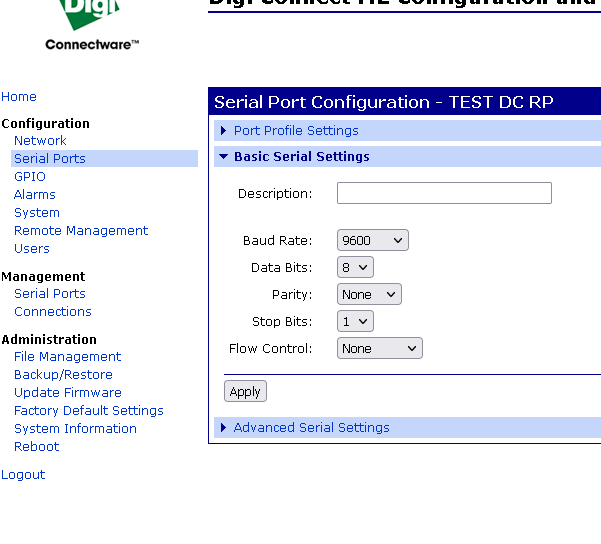Click the Flow Control label

click(271, 349)
